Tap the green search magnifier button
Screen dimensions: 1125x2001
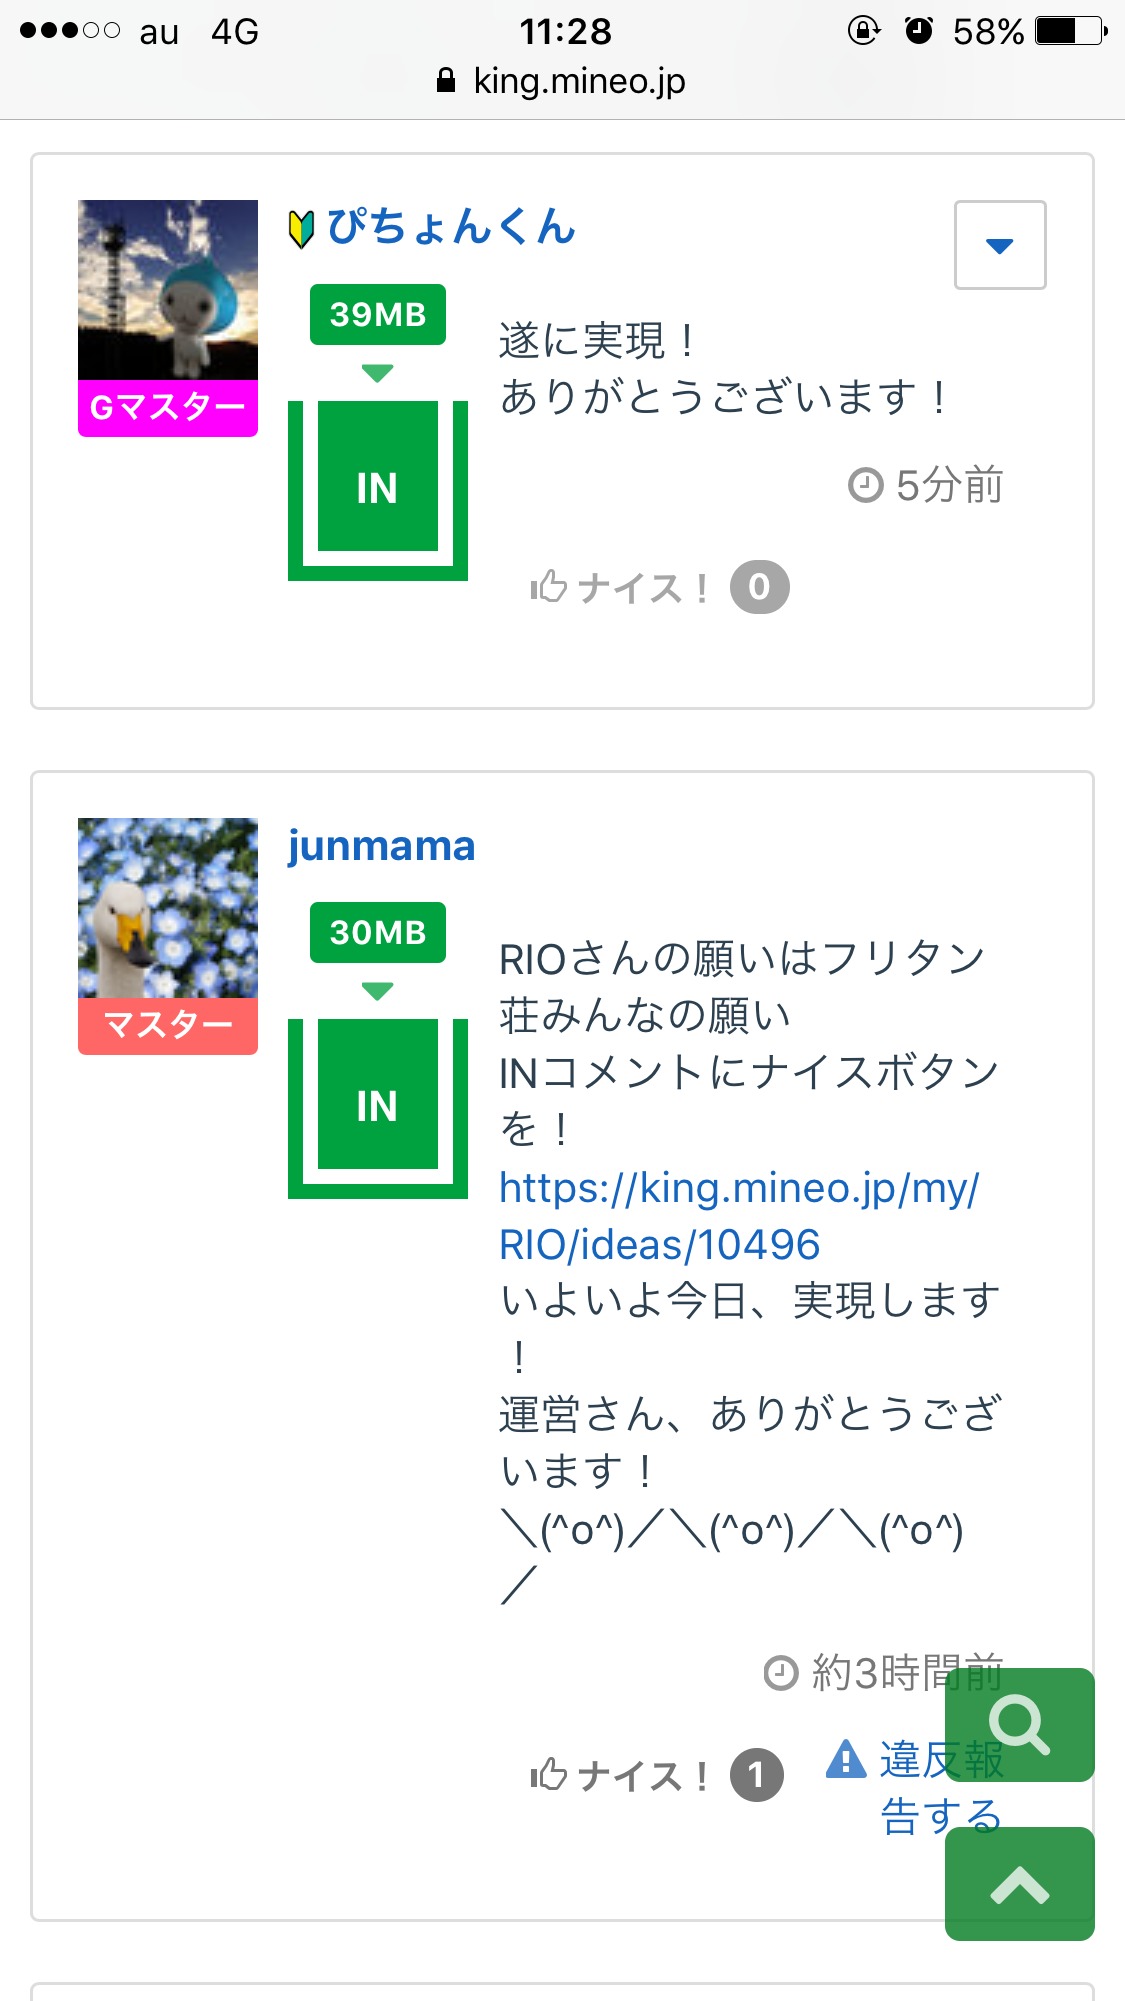[x=1019, y=1725]
